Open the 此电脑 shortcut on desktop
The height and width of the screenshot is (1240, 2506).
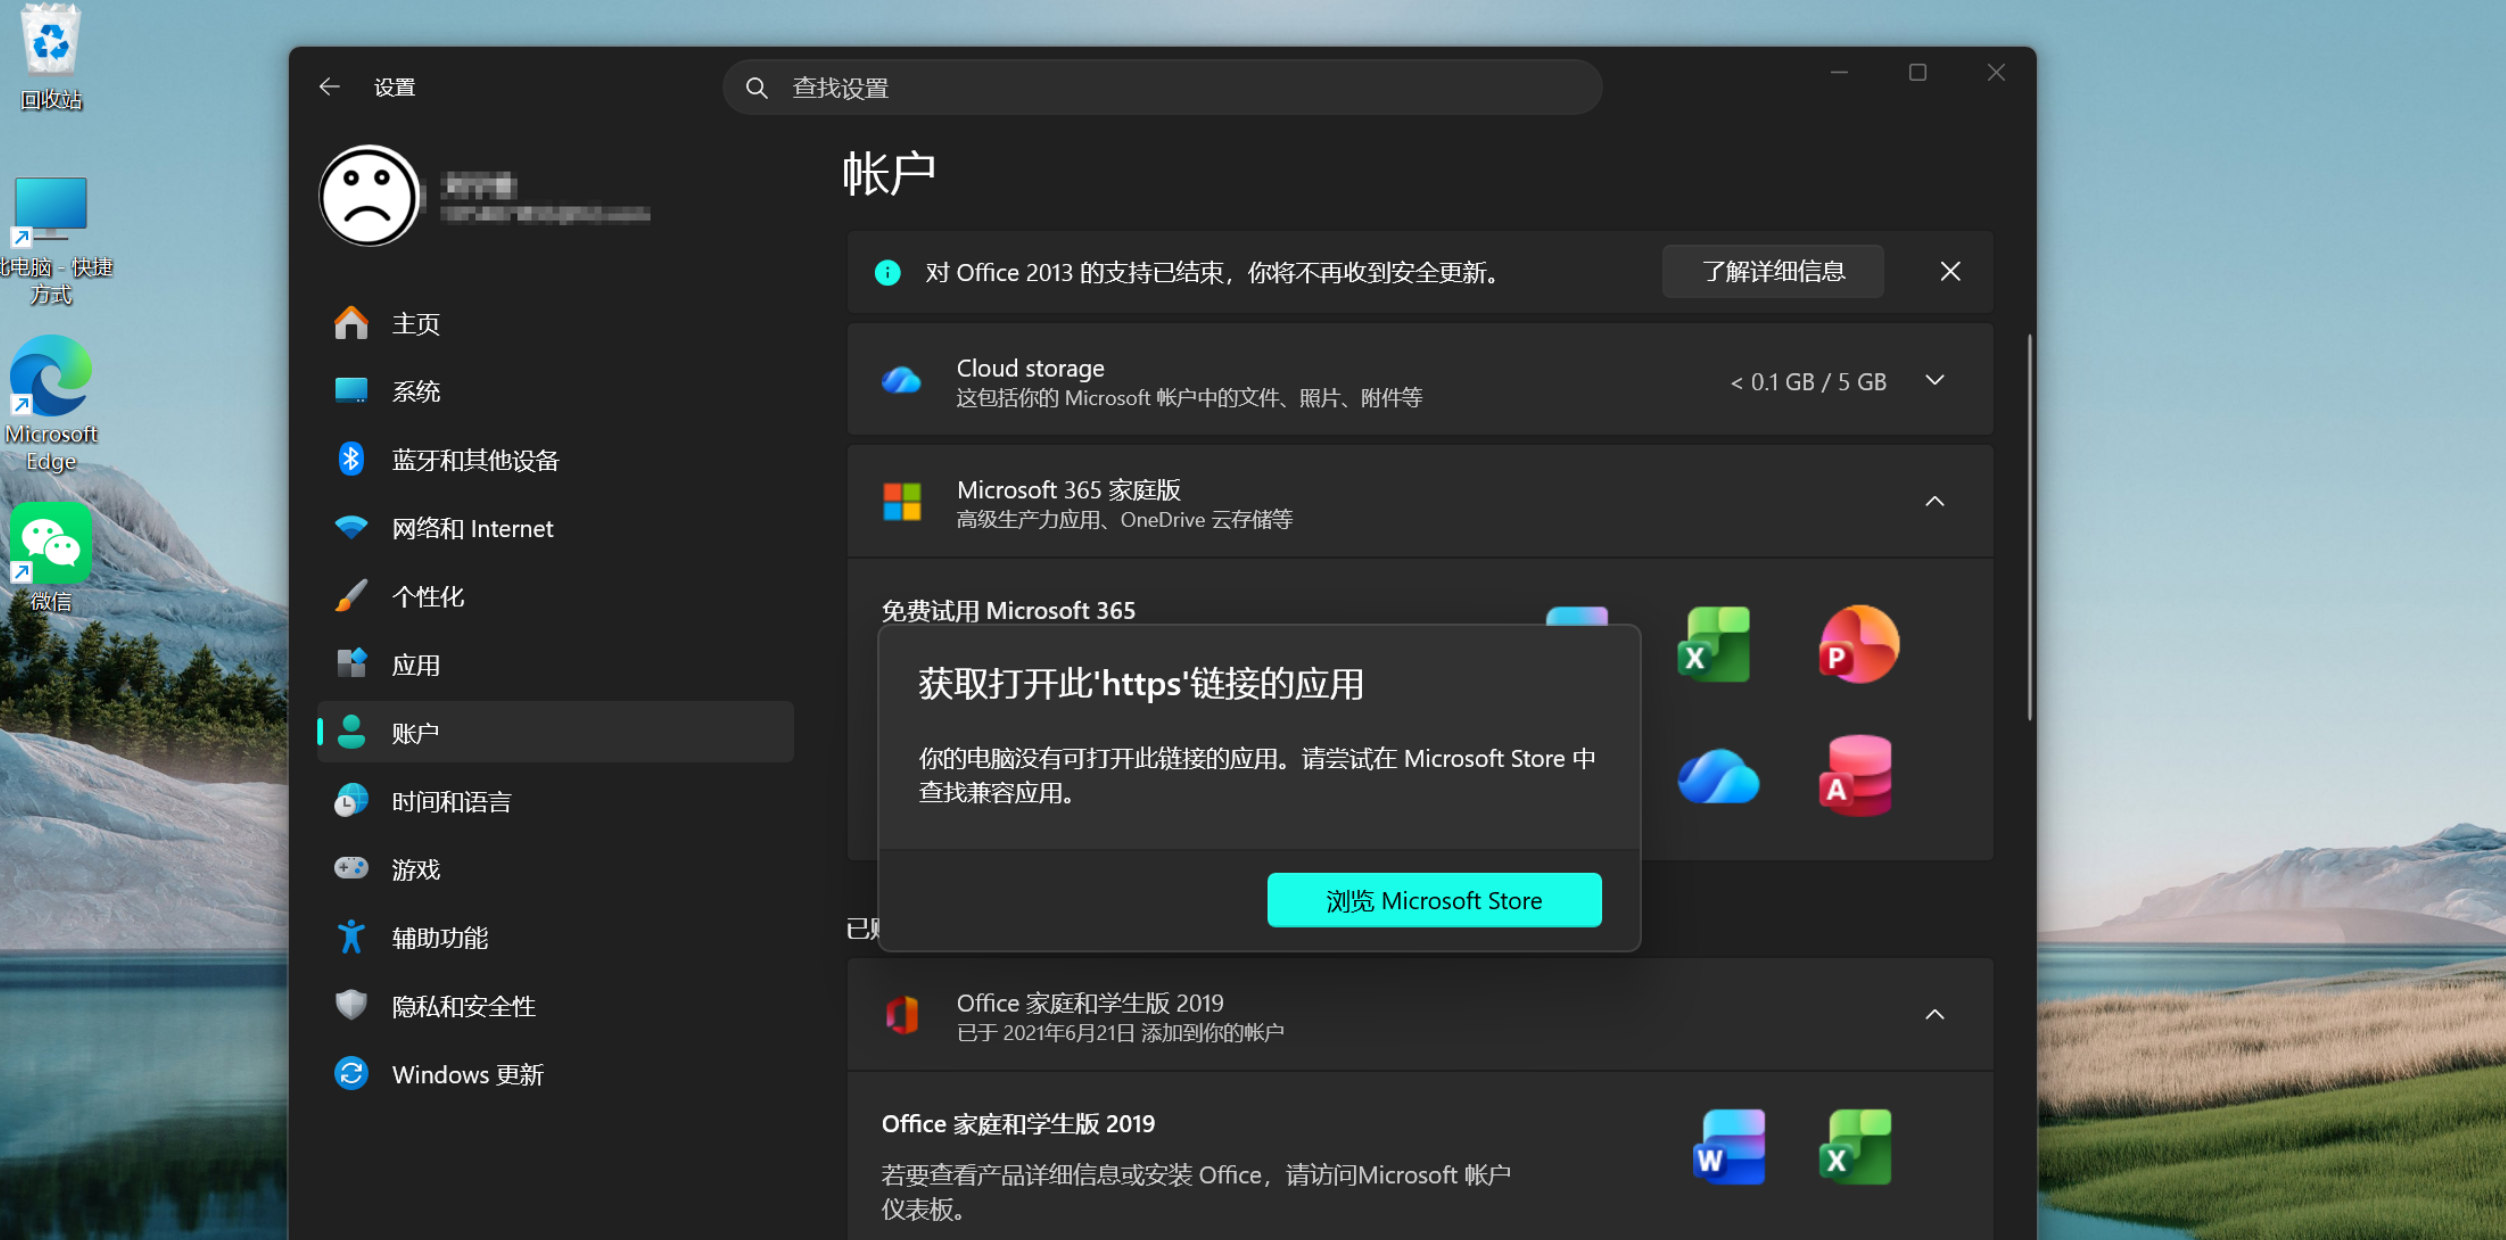pos(50,240)
